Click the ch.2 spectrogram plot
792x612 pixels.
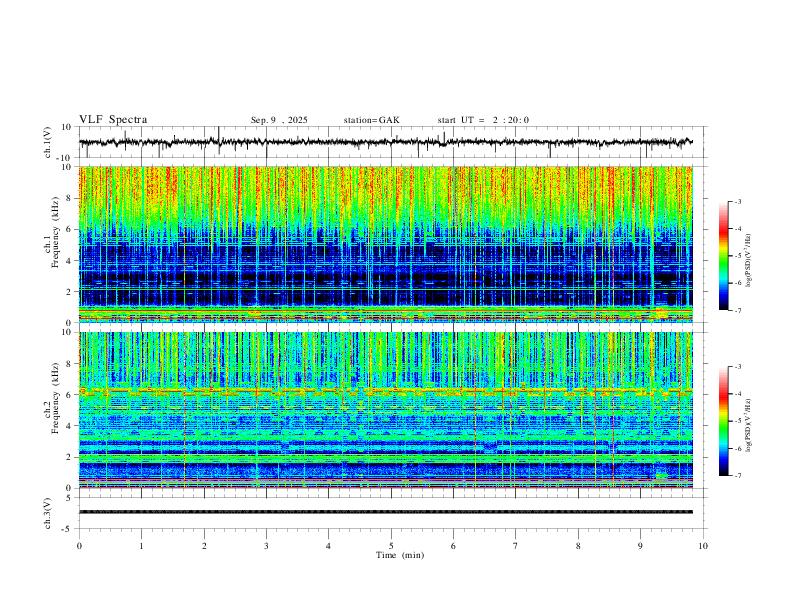click(386, 410)
